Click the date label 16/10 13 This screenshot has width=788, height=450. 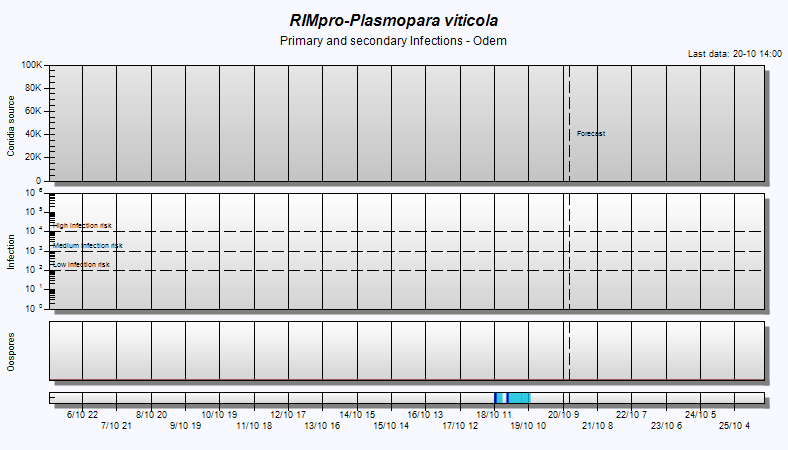[x=425, y=415]
